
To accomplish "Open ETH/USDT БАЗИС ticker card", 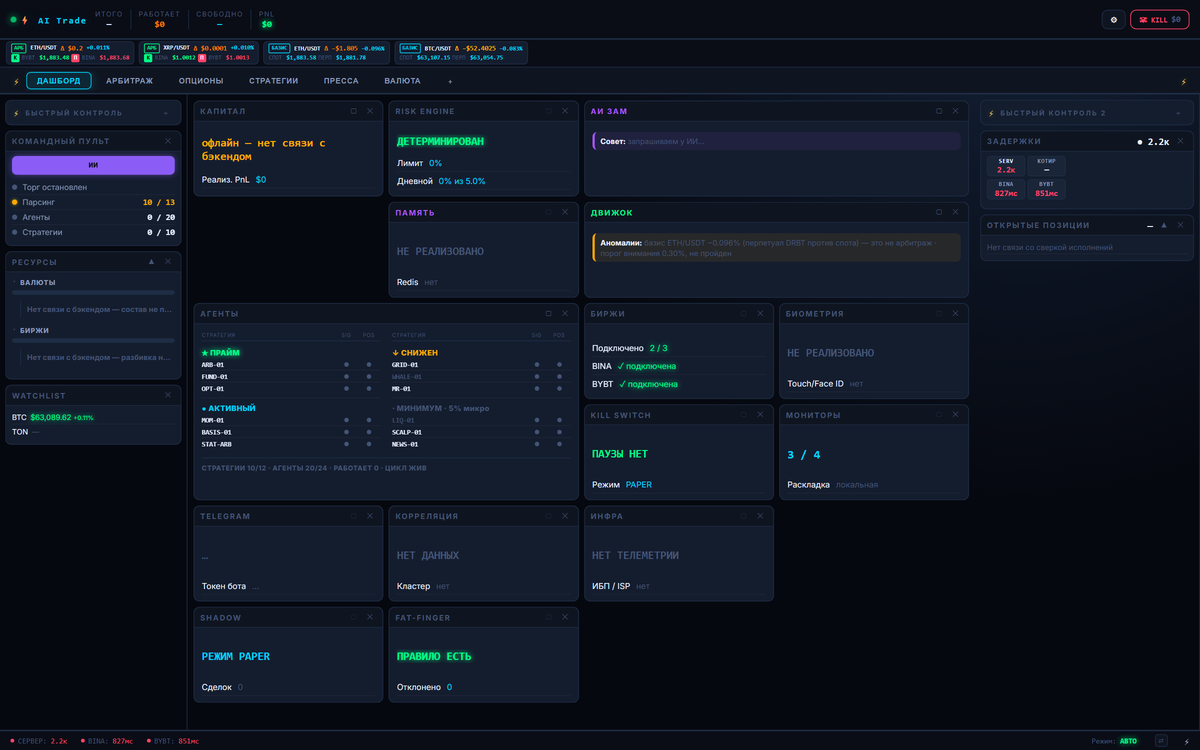I will click(x=326, y=52).
